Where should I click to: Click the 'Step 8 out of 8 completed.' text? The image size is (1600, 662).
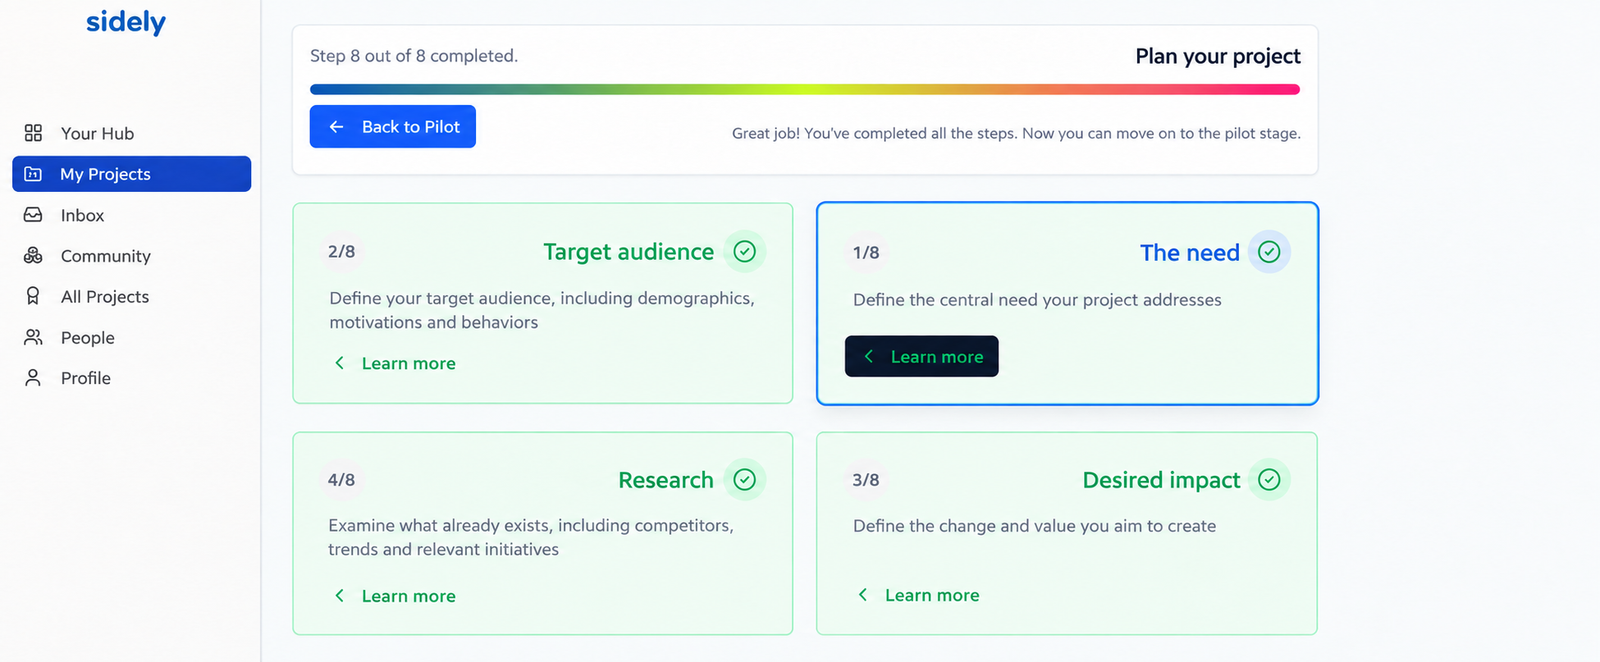[x=414, y=56]
